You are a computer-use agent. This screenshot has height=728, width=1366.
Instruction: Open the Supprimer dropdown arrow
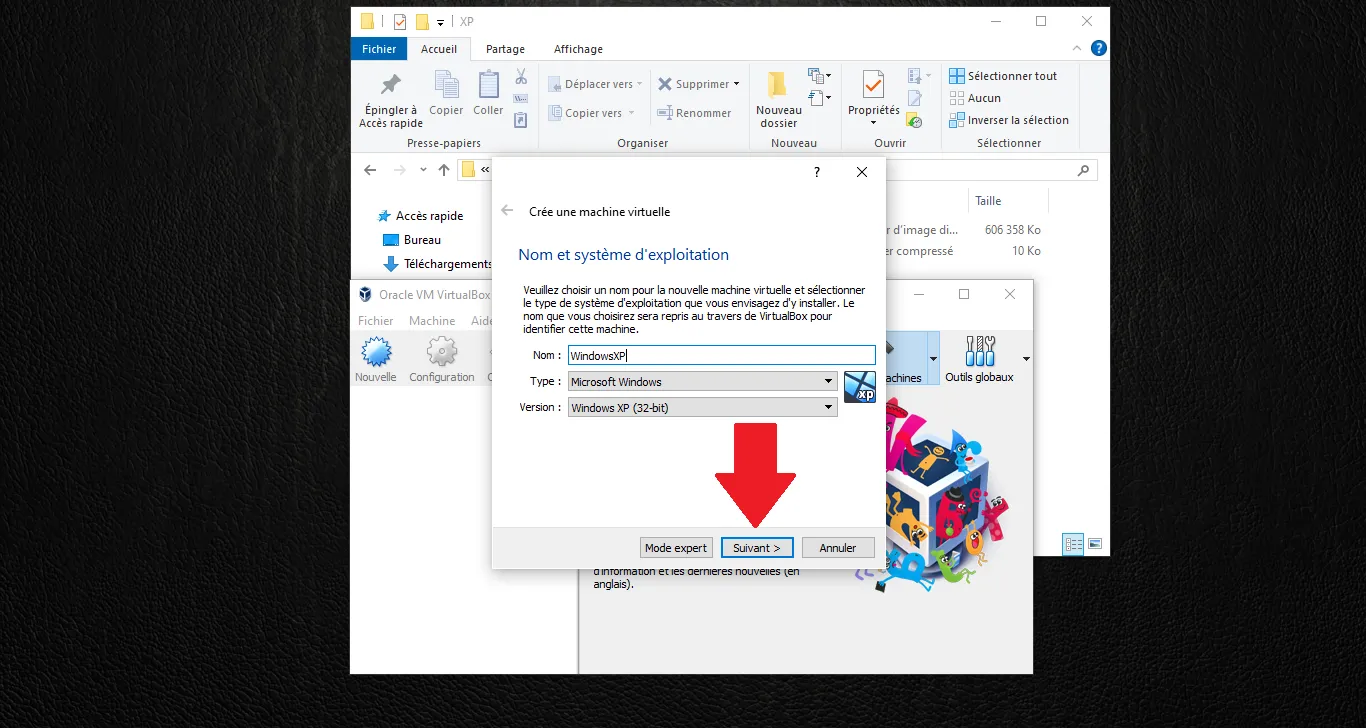737,84
